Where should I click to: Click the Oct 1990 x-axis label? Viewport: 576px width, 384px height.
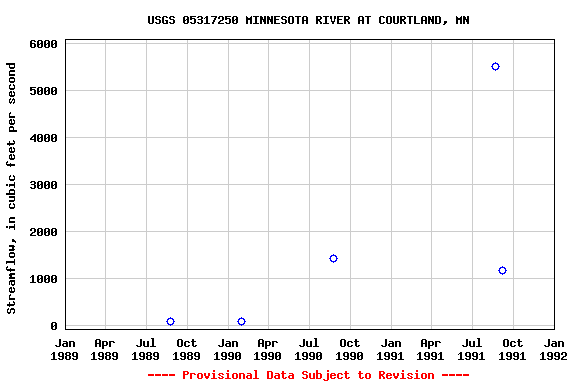point(350,349)
